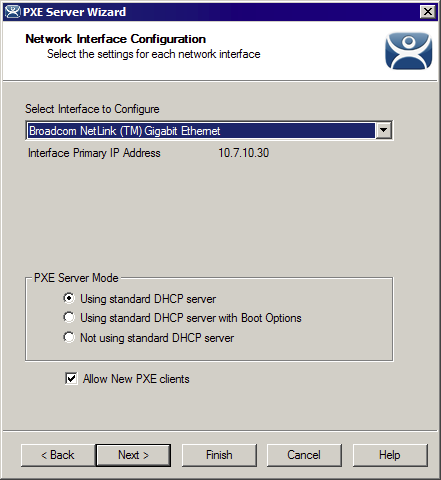Click the Finish button
The width and height of the screenshot is (441, 480).
219,455
